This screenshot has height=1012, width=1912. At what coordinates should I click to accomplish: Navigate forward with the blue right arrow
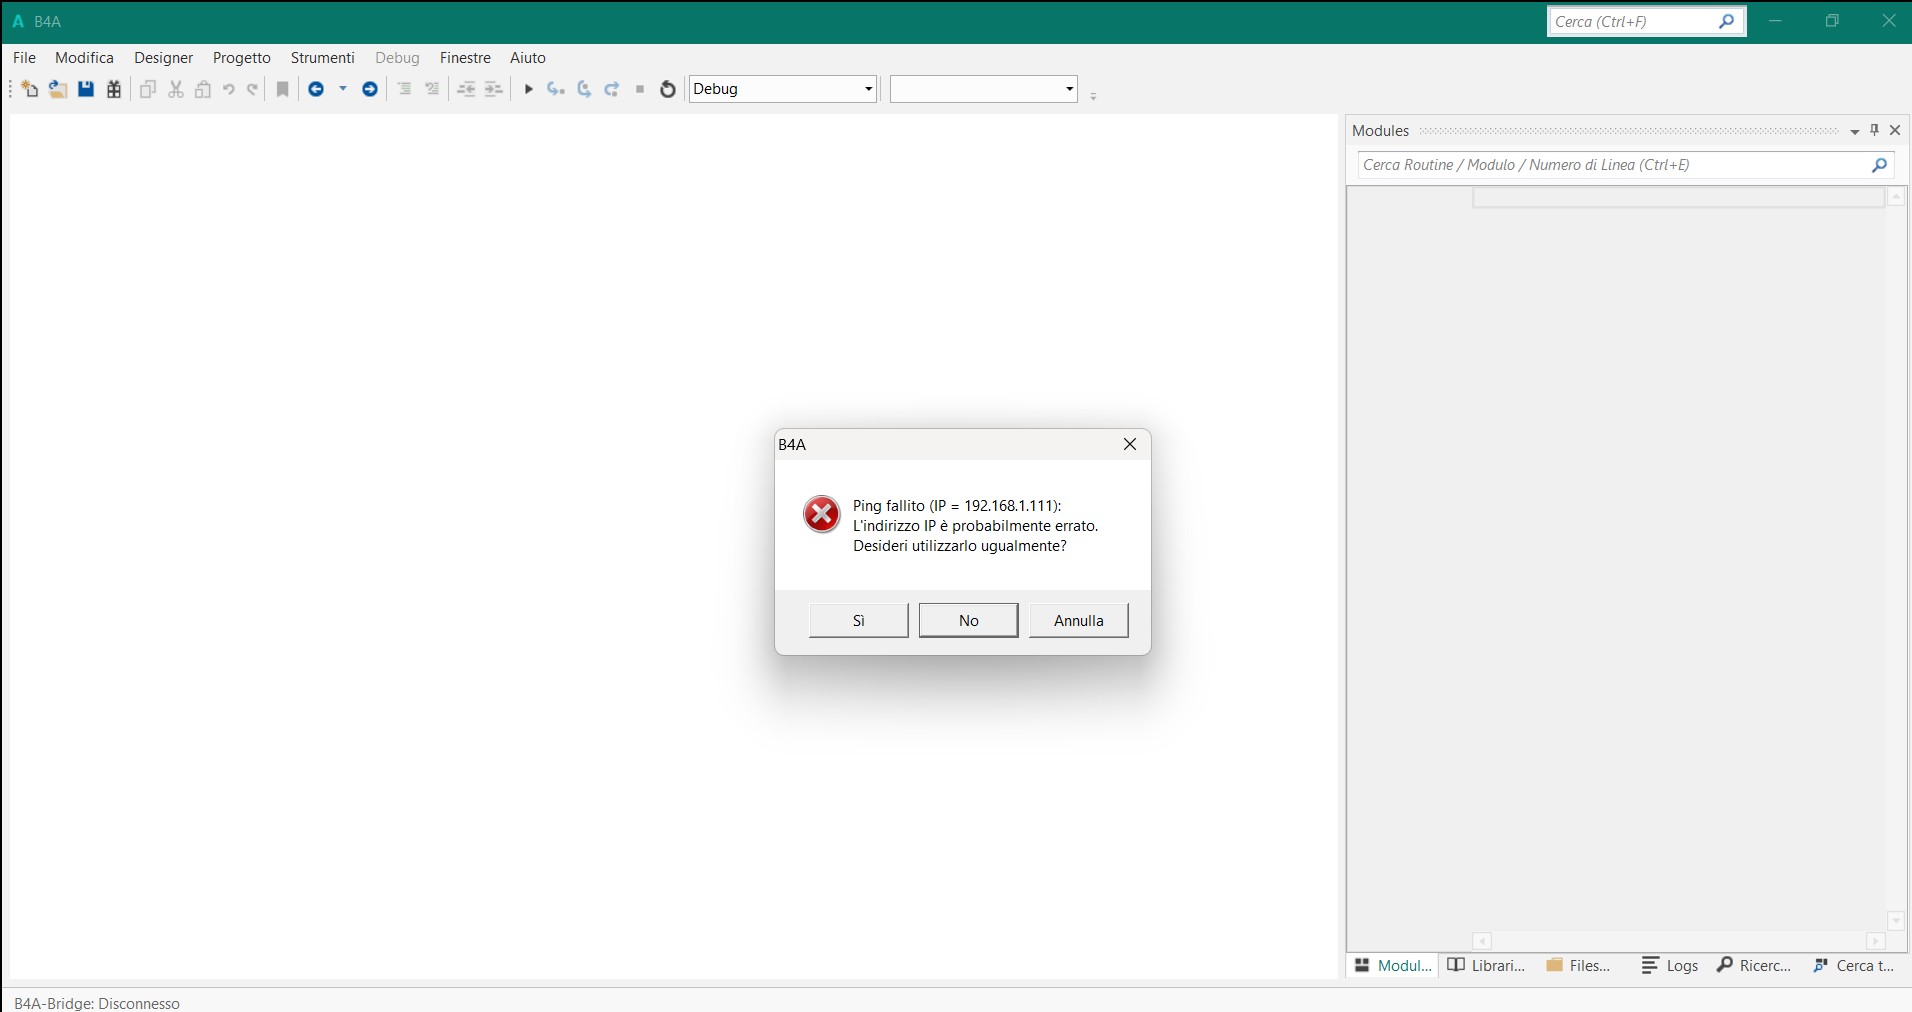coord(370,89)
